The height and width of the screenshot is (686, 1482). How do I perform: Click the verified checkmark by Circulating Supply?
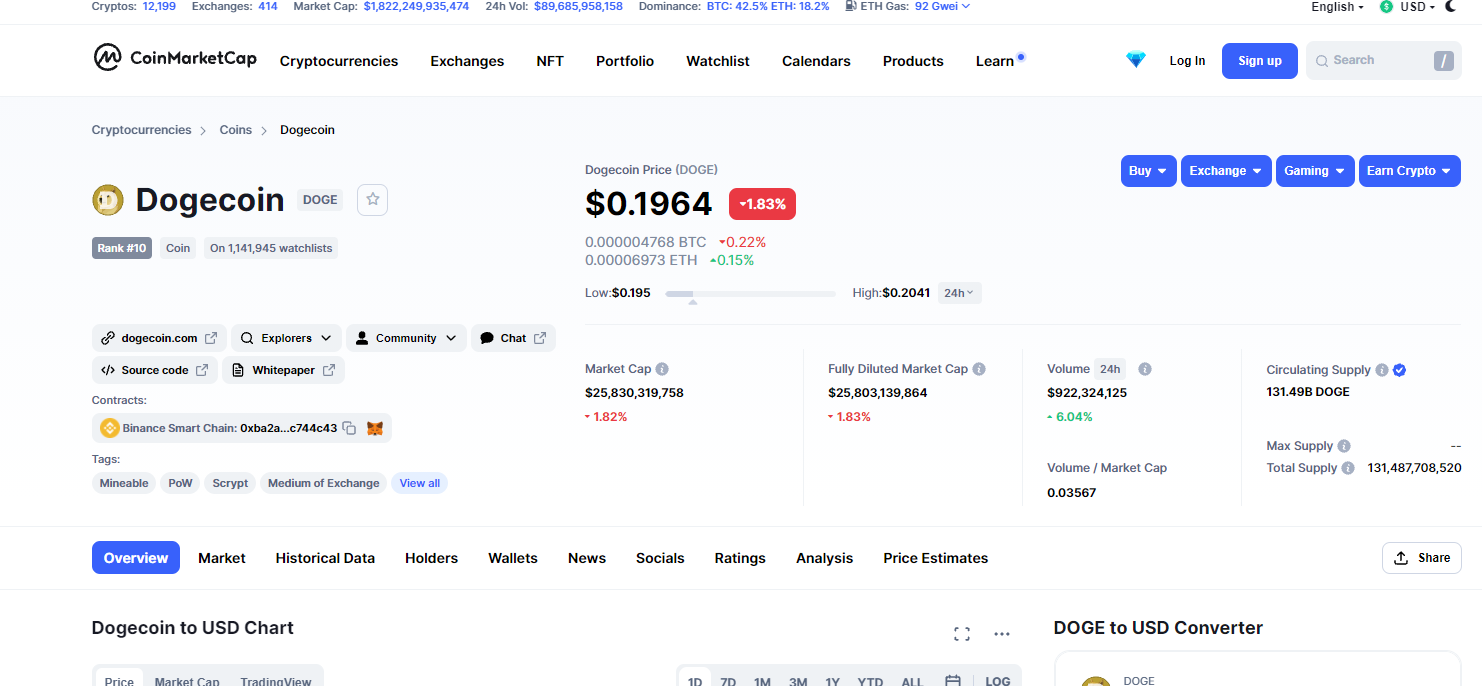pyautogui.click(x=1400, y=370)
